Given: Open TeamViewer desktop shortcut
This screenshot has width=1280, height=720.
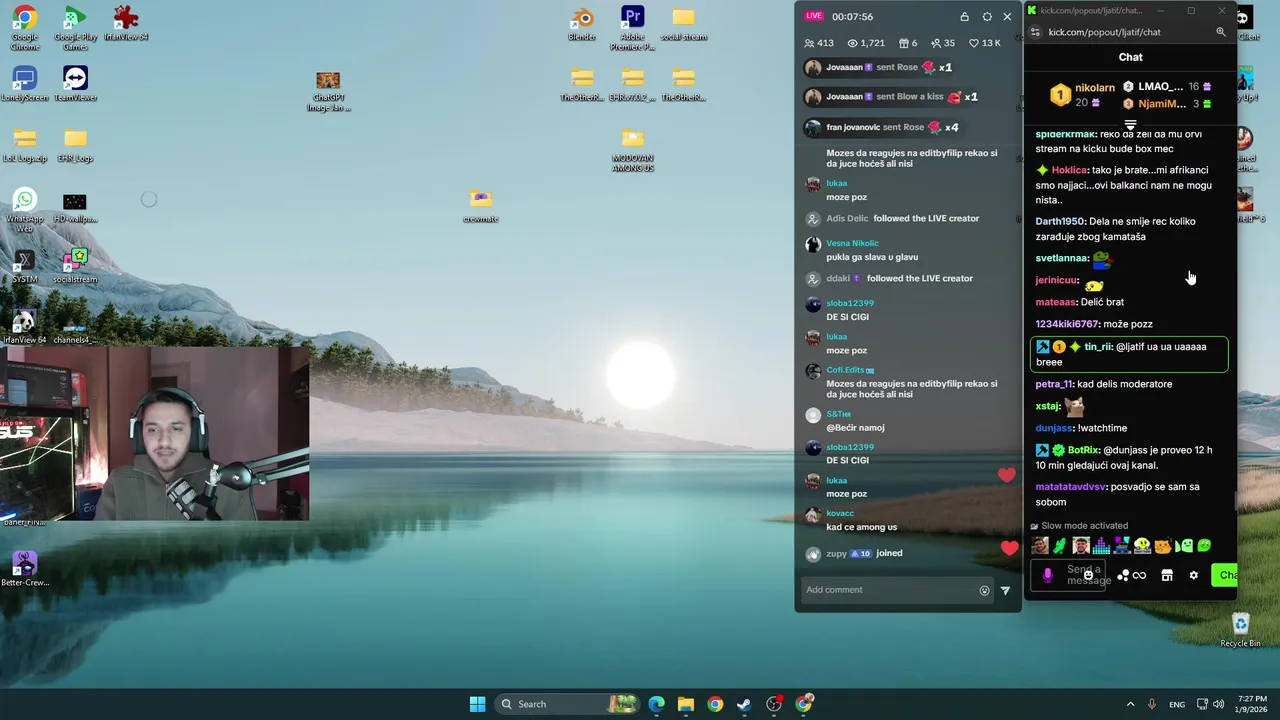Looking at the screenshot, I should point(75,83).
